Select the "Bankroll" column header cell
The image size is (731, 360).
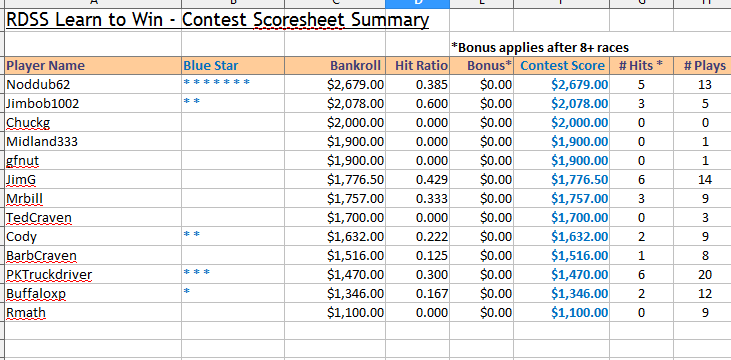click(x=335, y=66)
